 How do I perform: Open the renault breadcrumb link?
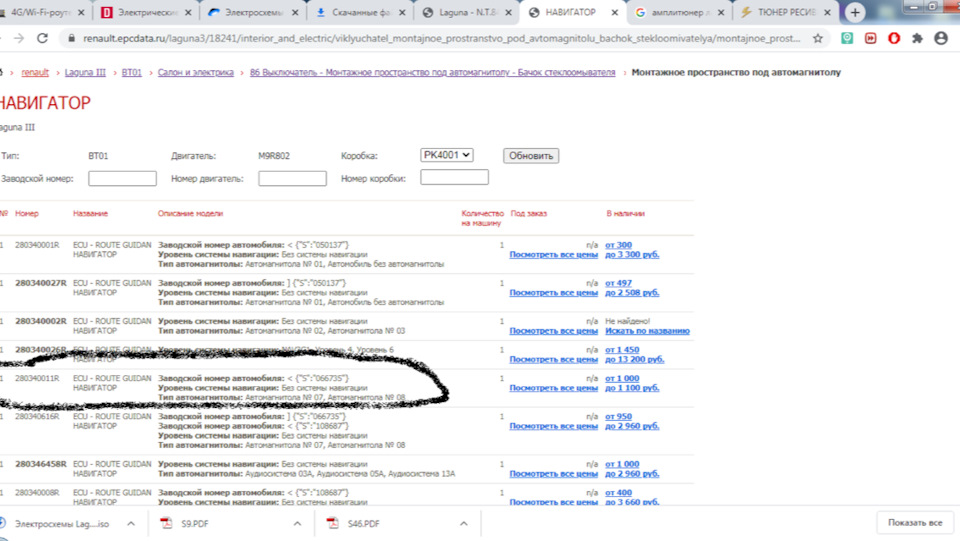tap(35, 72)
